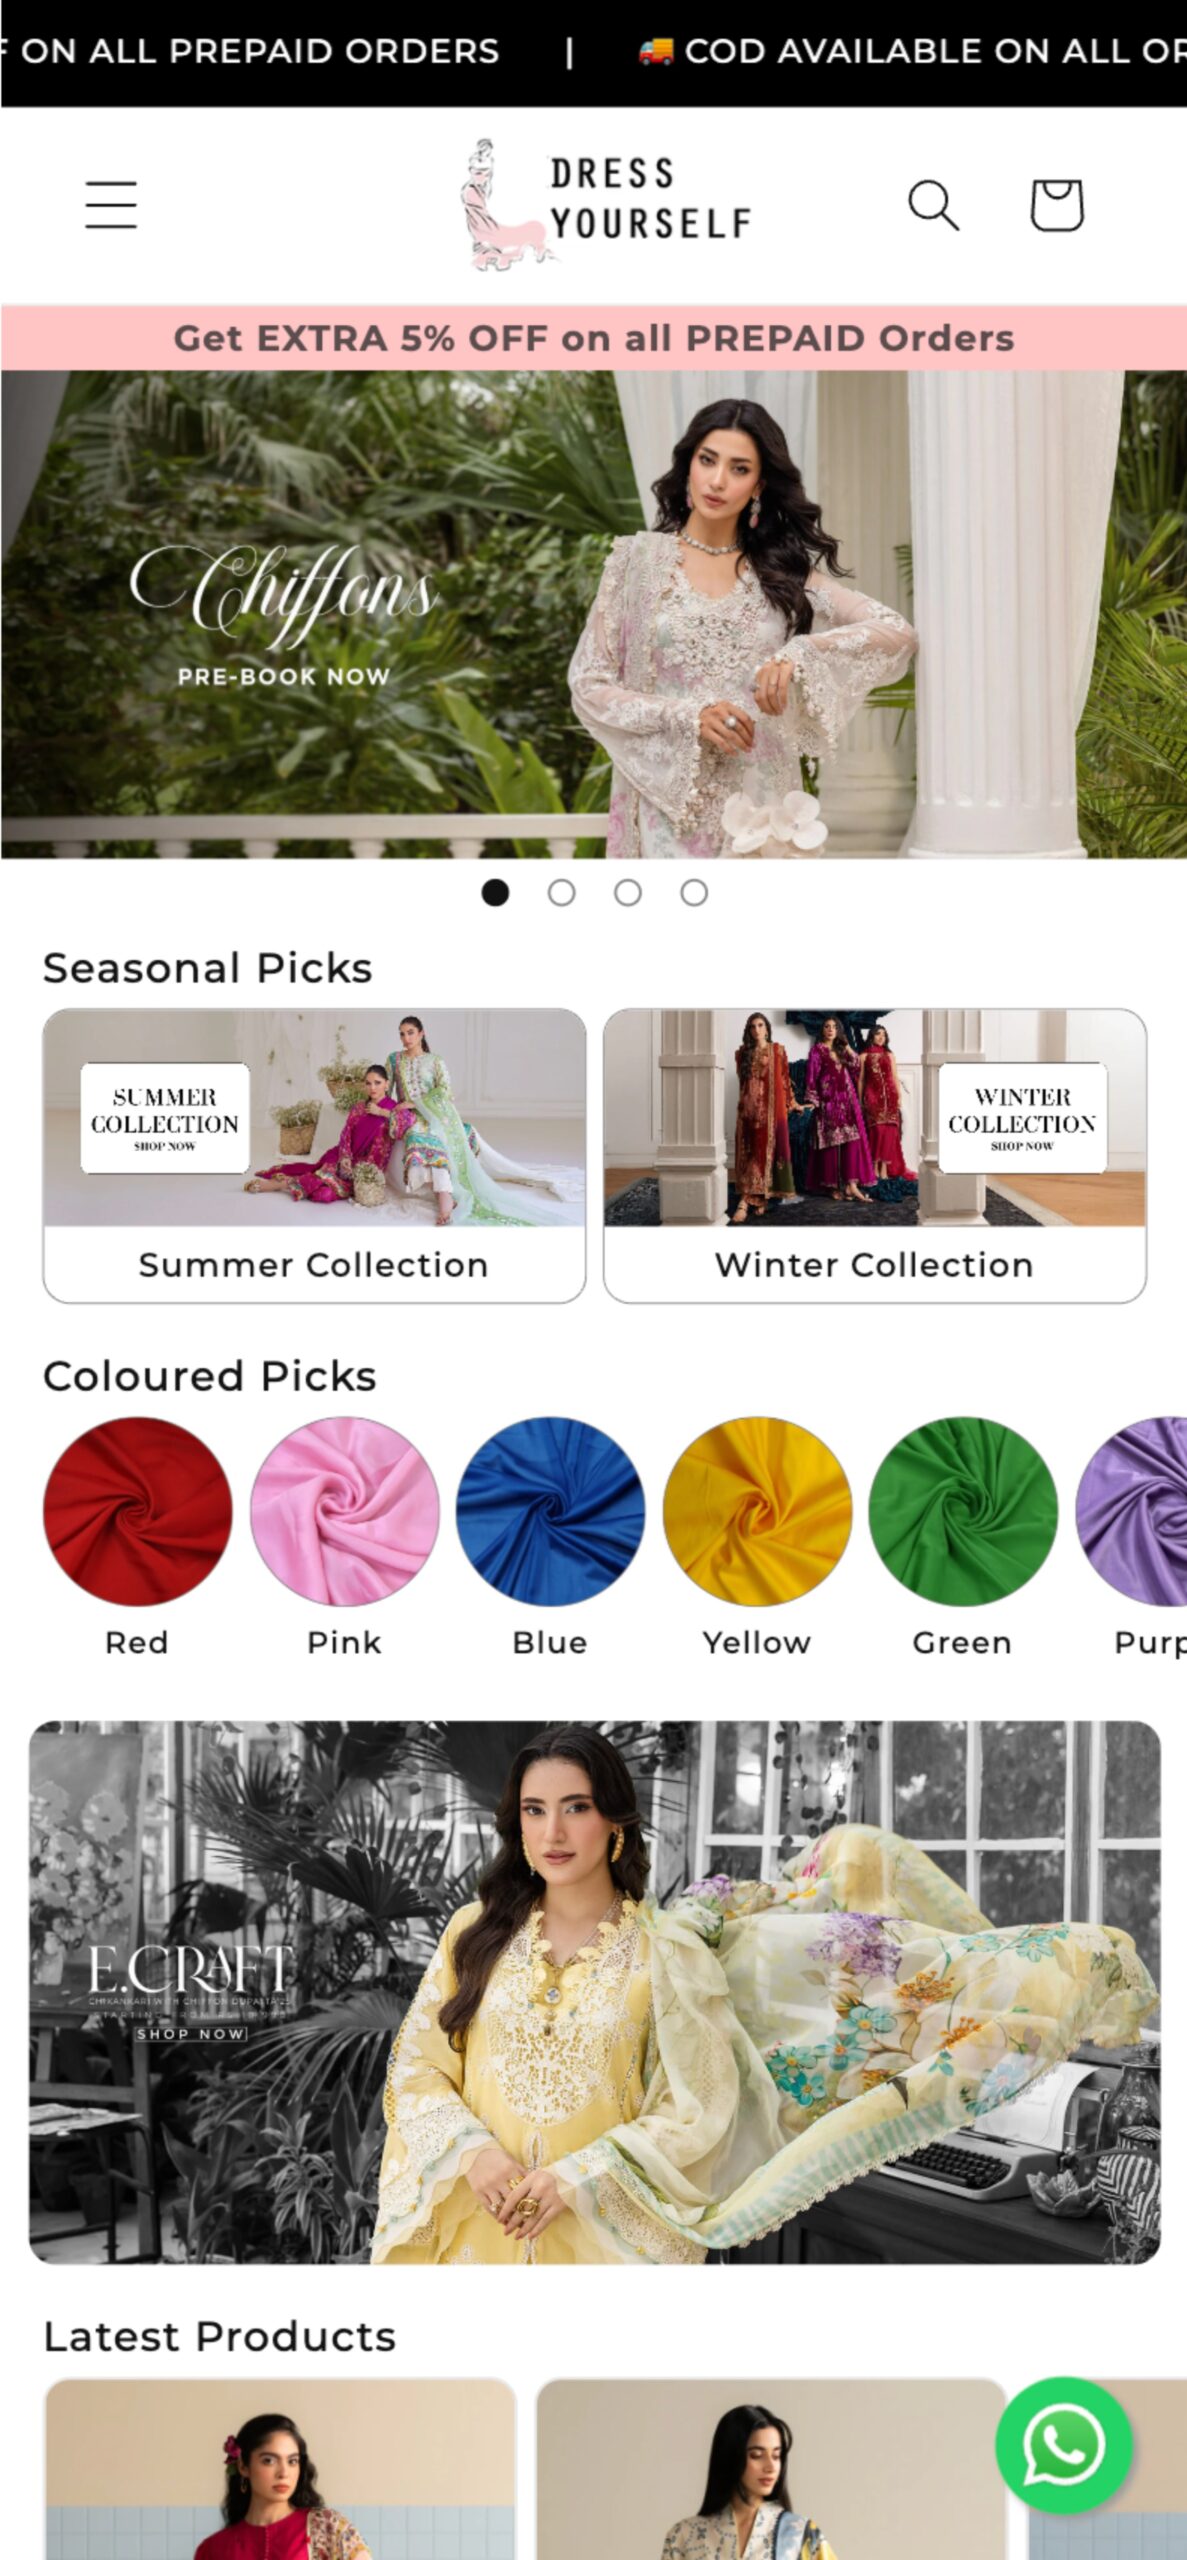The width and height of the screenshot is (1187, 2560).
Task: Choose the Pink fabric colour circle
Action: (344, 1511)
